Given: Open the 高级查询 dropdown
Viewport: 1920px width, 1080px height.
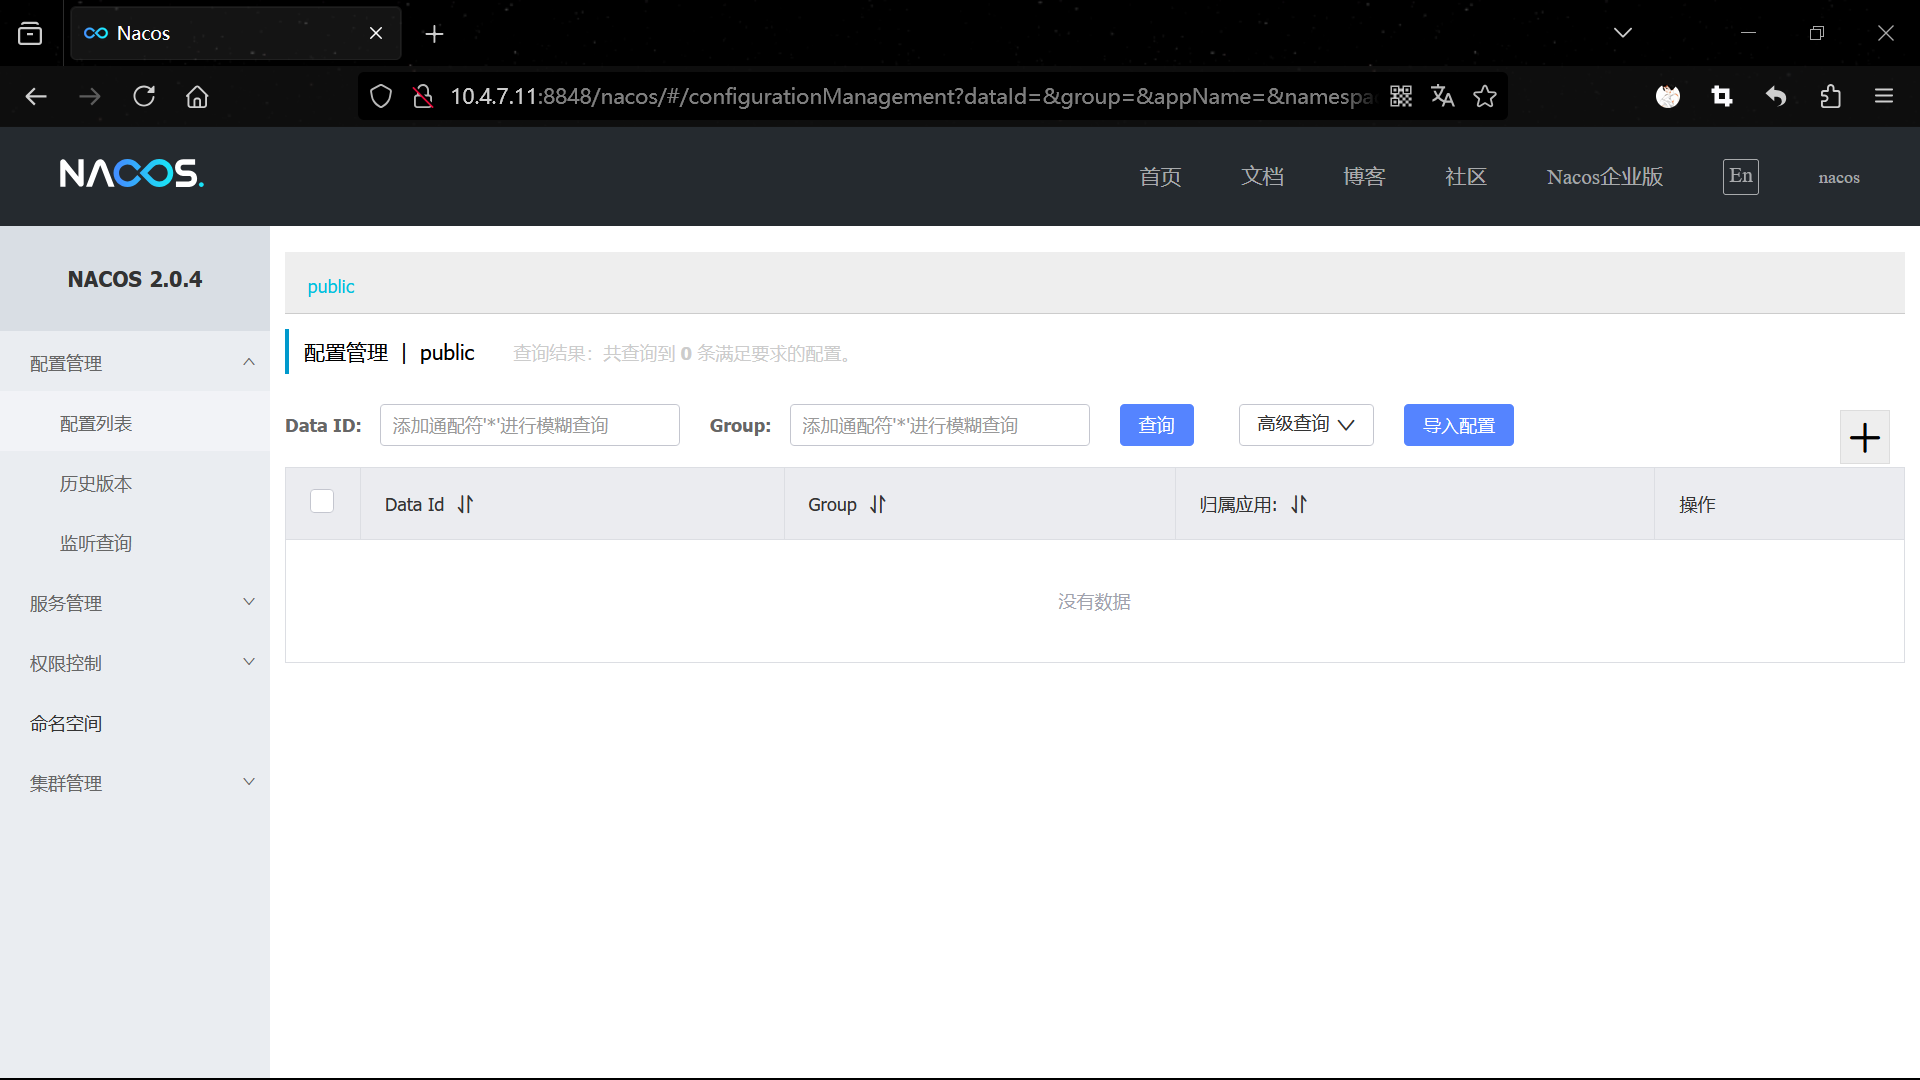Looking at the screenshot, I should click(x=1305, y=425).
